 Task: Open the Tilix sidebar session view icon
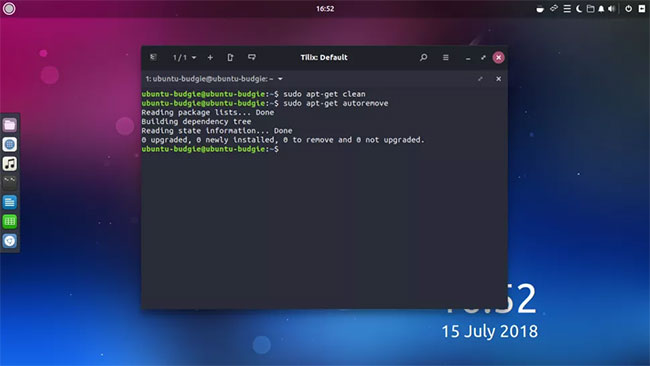(x=153, y=57)
